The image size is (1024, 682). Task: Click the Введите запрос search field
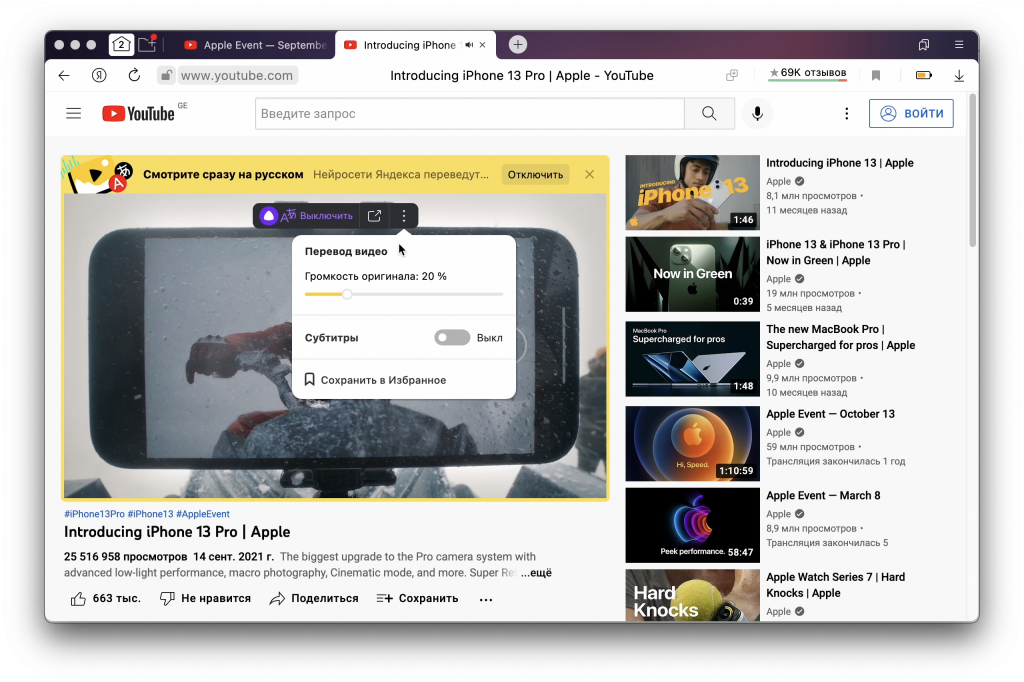click(469, 114)
